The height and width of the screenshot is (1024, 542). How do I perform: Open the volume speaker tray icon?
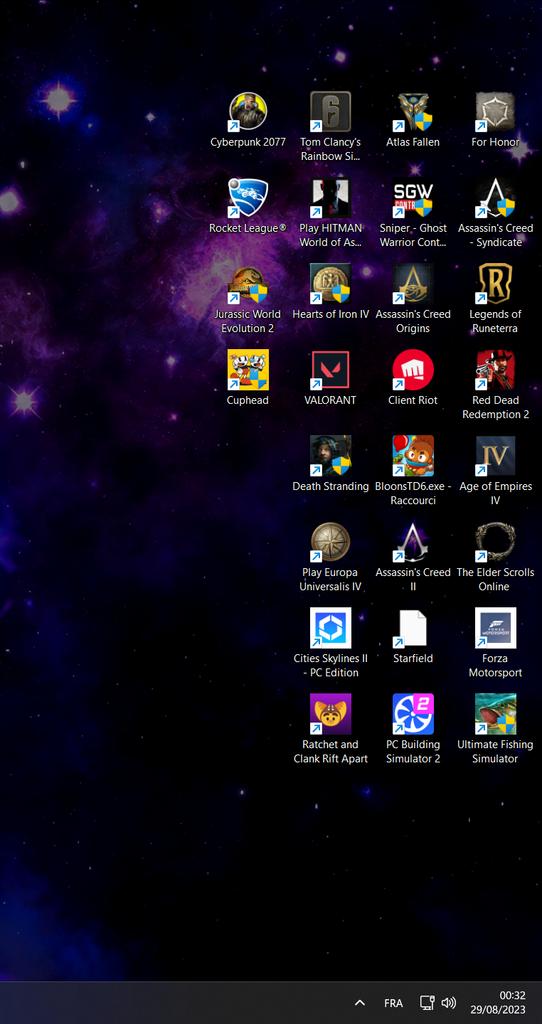(x=448, y=1003)
